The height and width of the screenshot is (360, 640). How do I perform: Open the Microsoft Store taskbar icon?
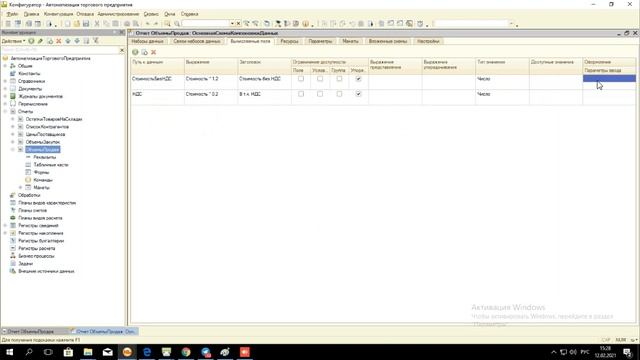pyautogui.click(x=68, y=352)
